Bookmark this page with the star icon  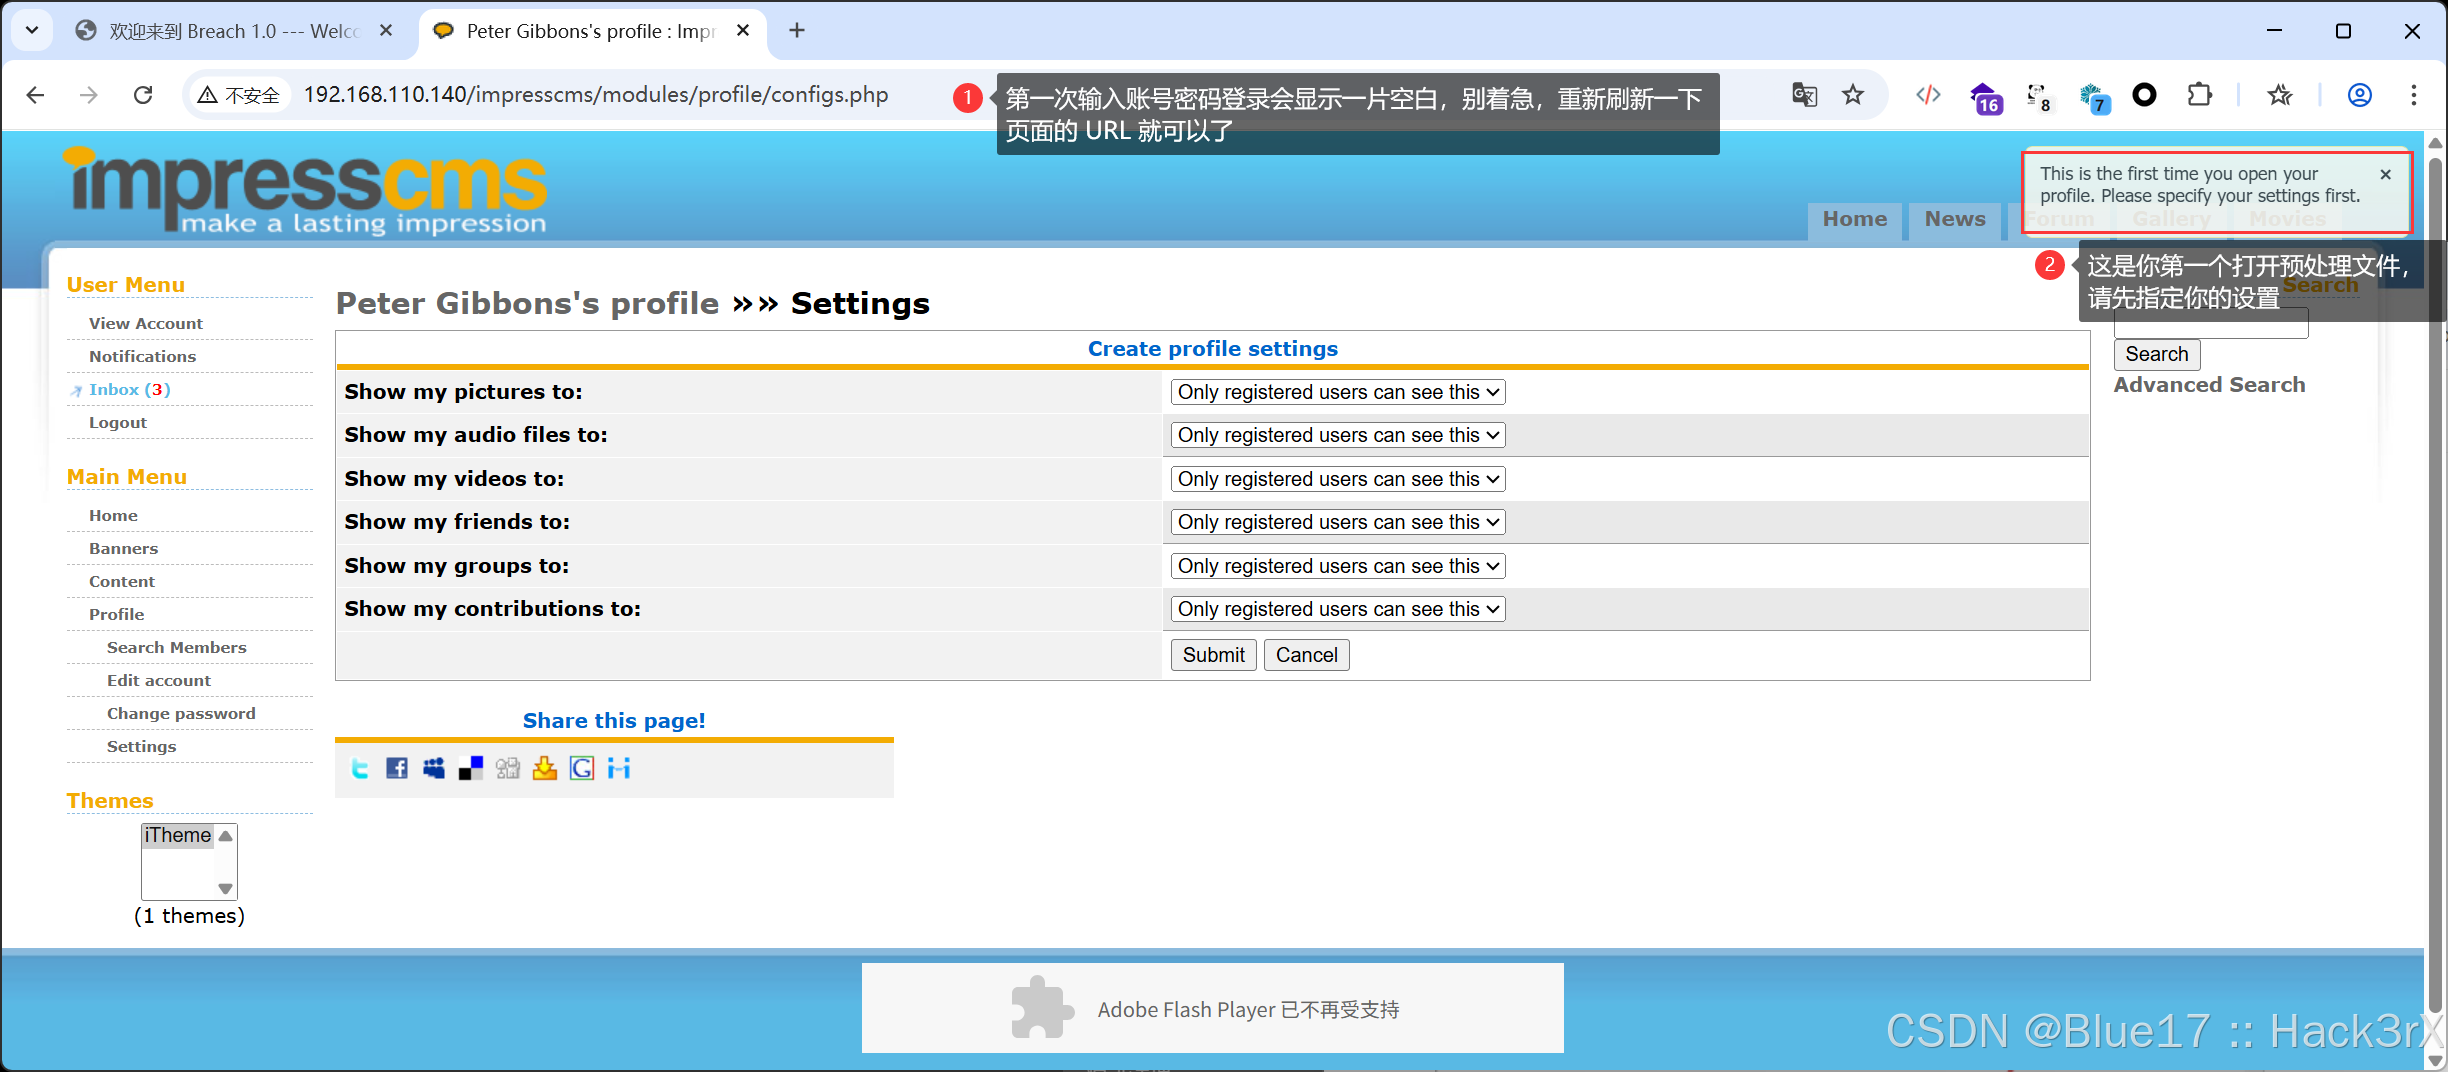1853,95
